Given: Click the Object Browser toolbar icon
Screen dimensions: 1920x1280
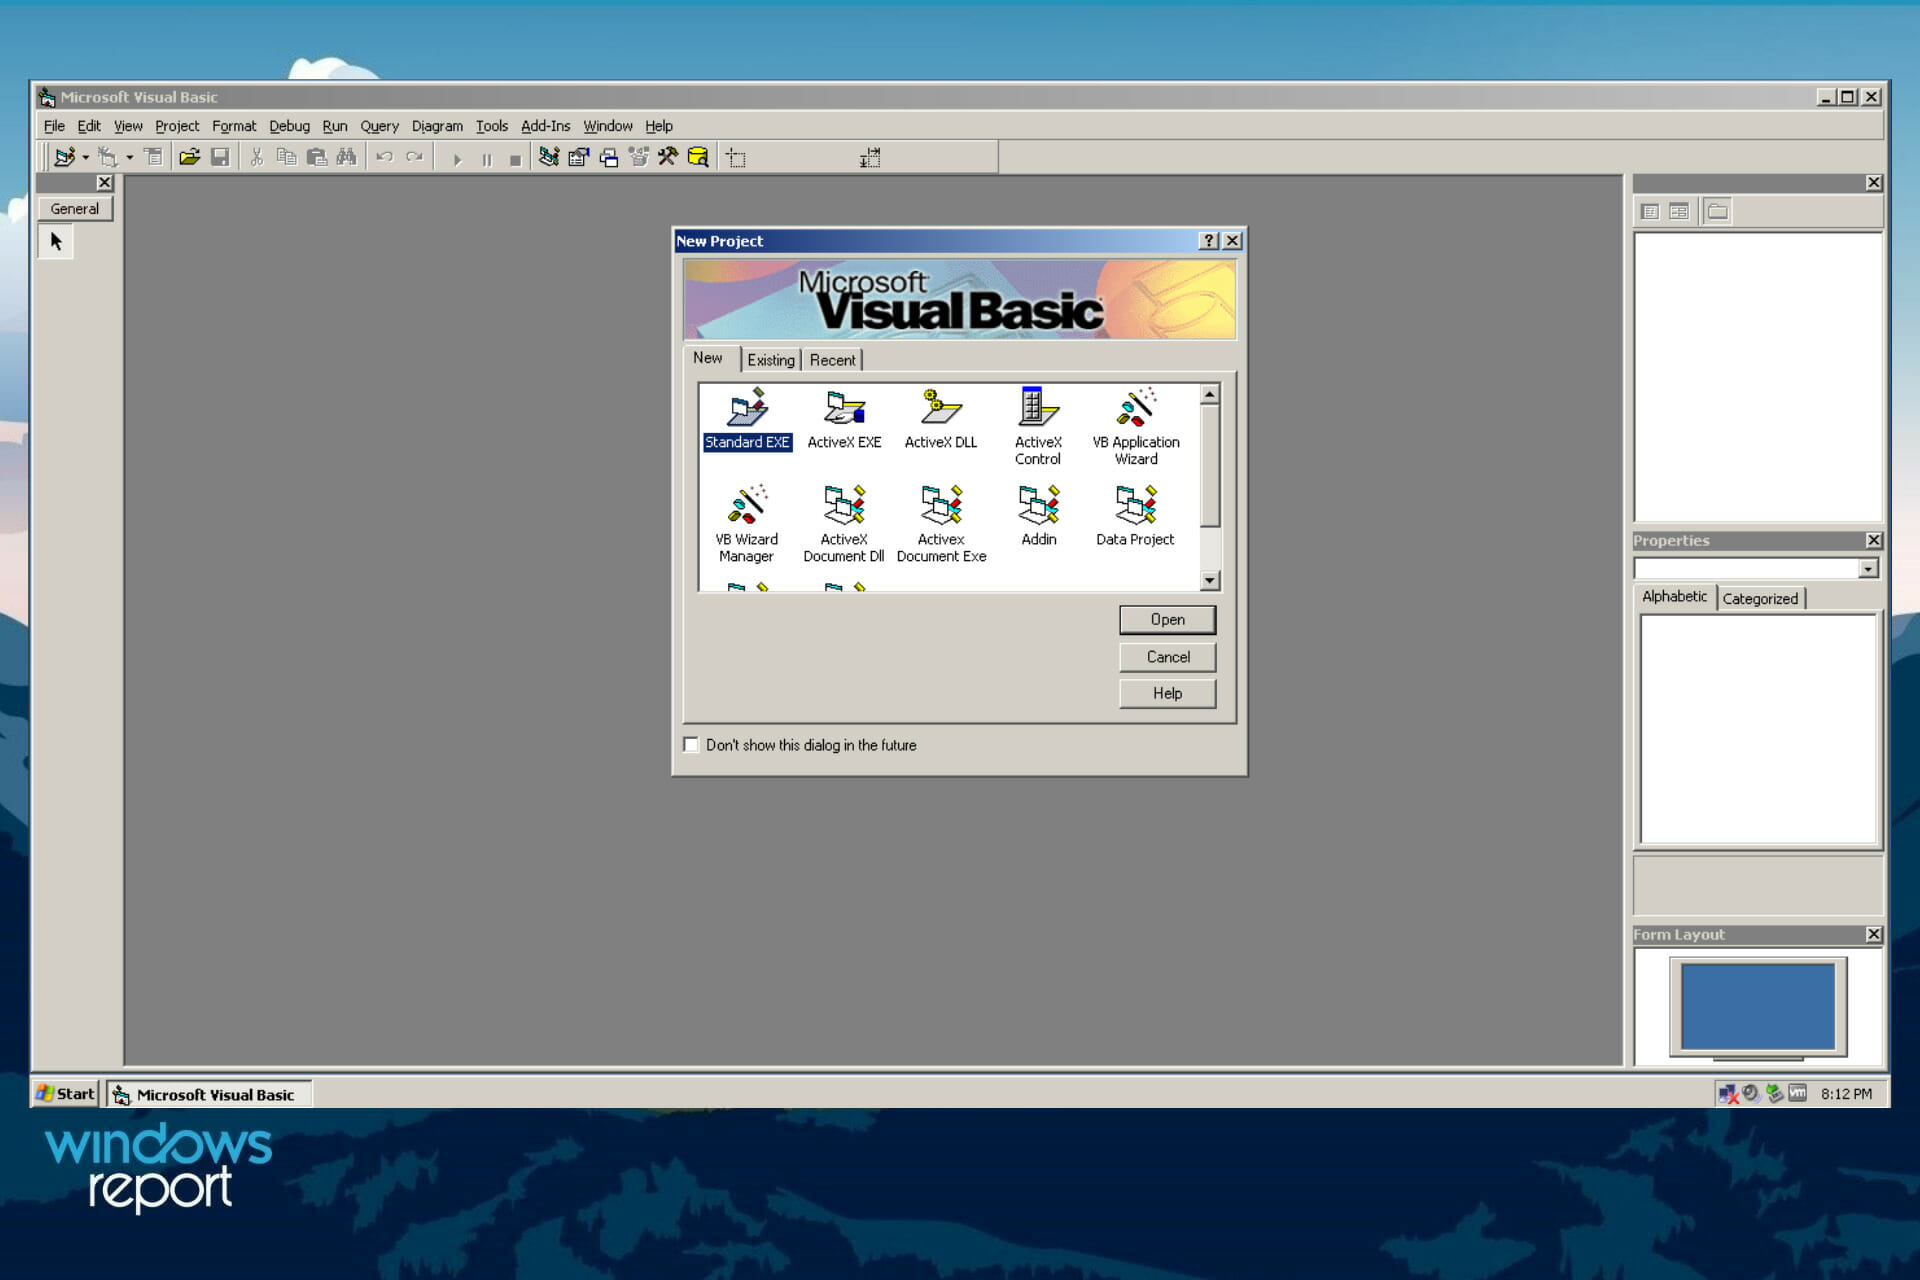Looking at the screenshot, I should [638, 157].
